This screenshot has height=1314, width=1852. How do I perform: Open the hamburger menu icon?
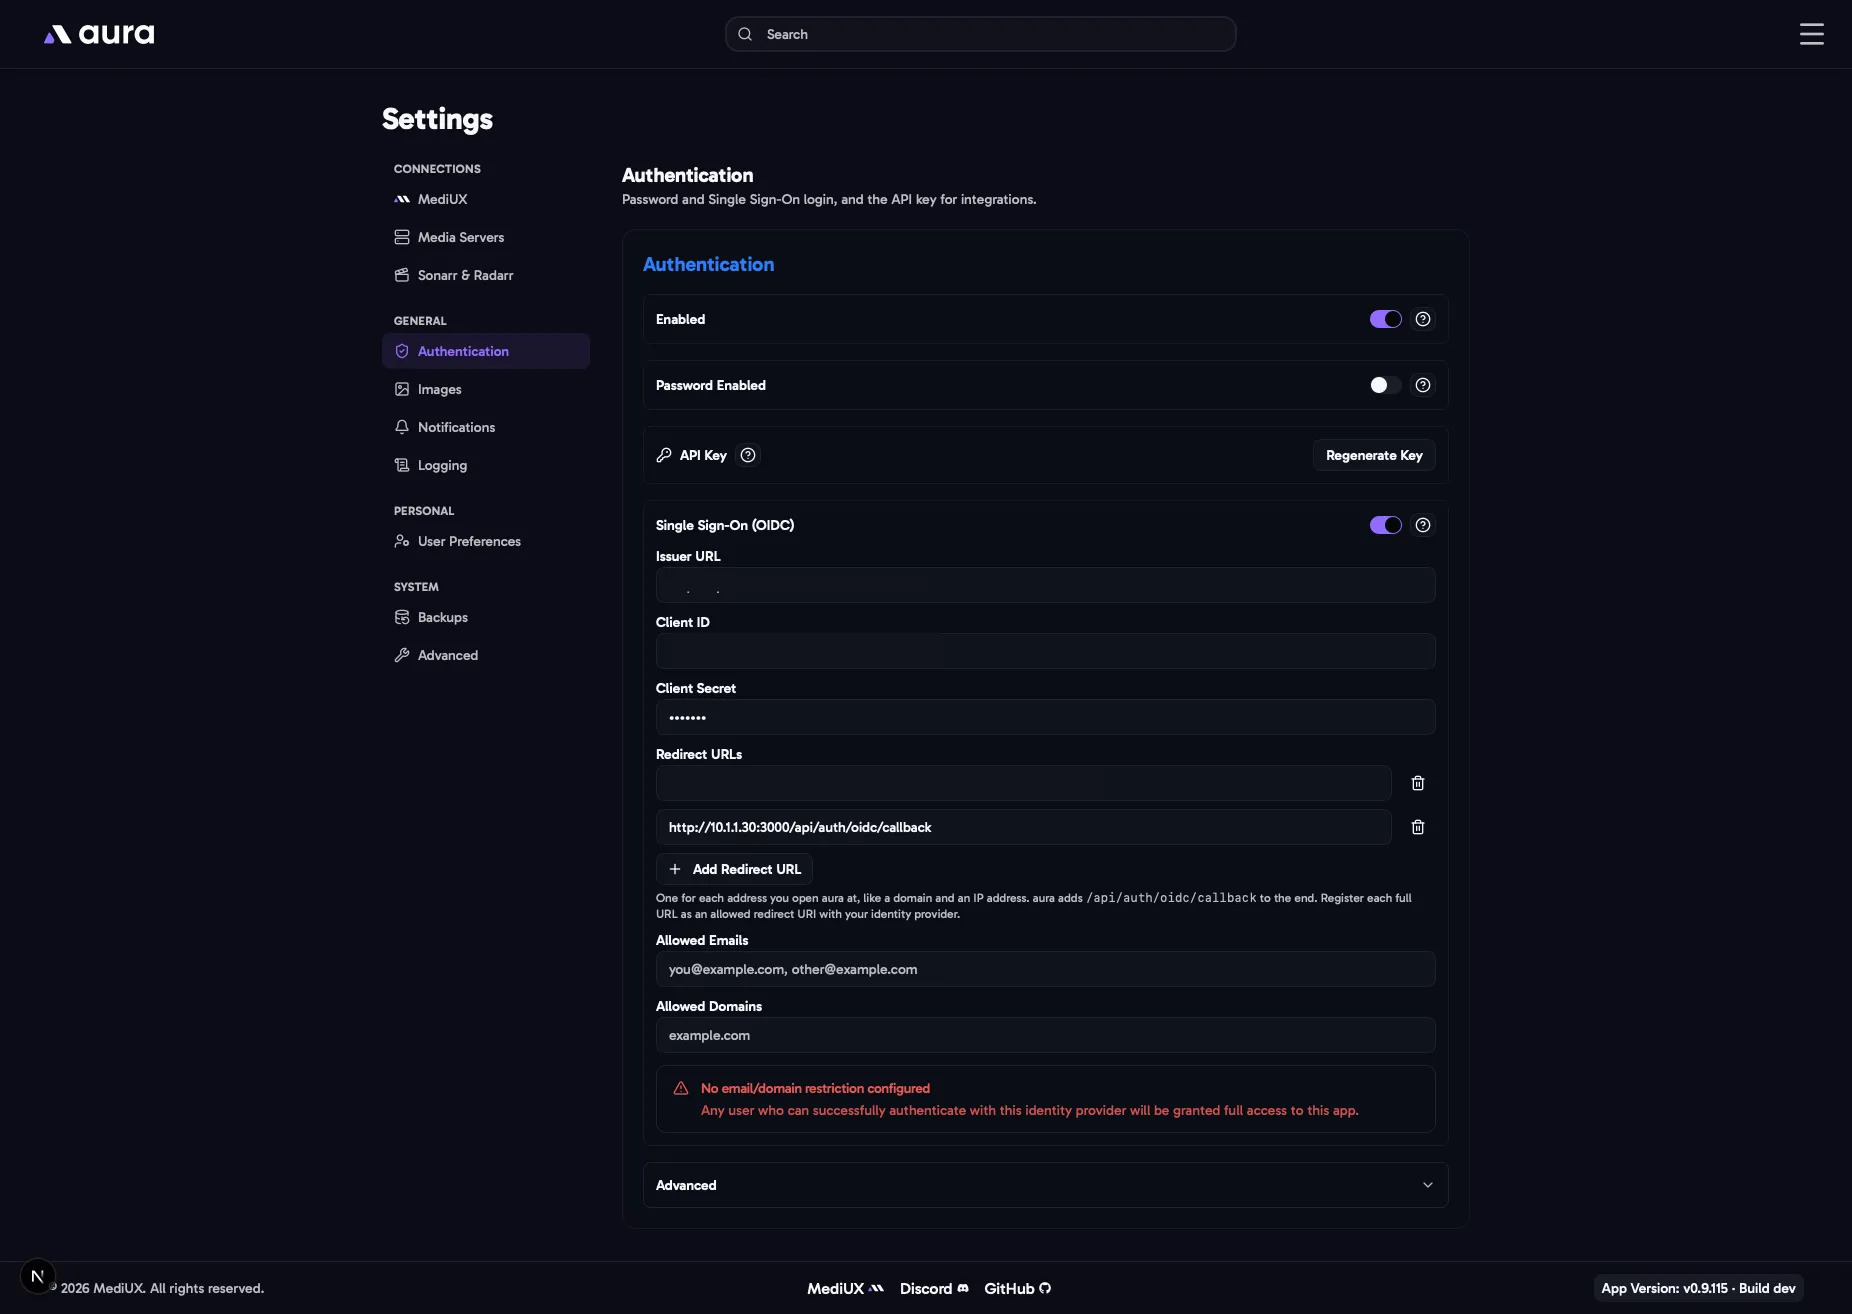(x=1811, y=34)
